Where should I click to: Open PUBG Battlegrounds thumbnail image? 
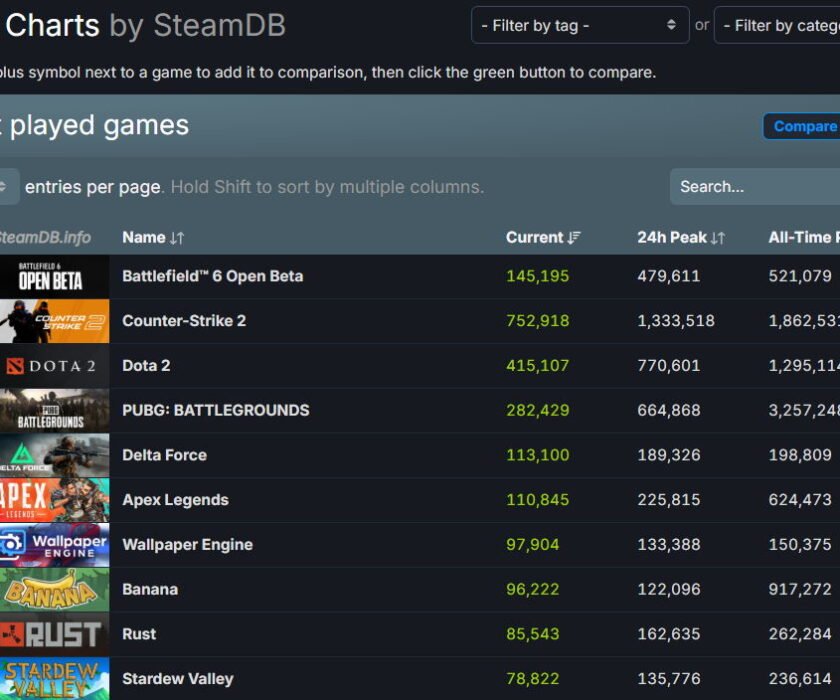point(55,411)
